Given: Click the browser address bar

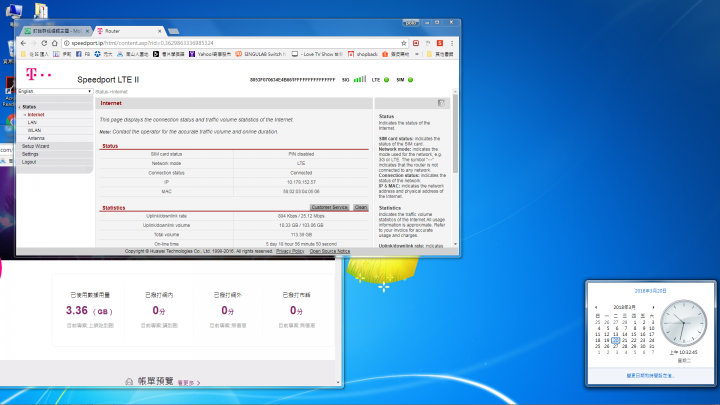Looking at the screenshot, I should [x=234, y=43].
